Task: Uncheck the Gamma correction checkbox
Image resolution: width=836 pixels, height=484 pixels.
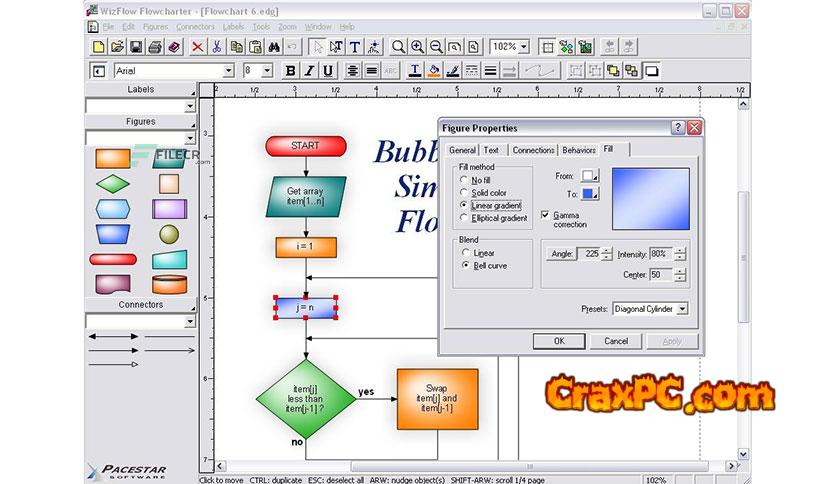Action: point(545,215)
